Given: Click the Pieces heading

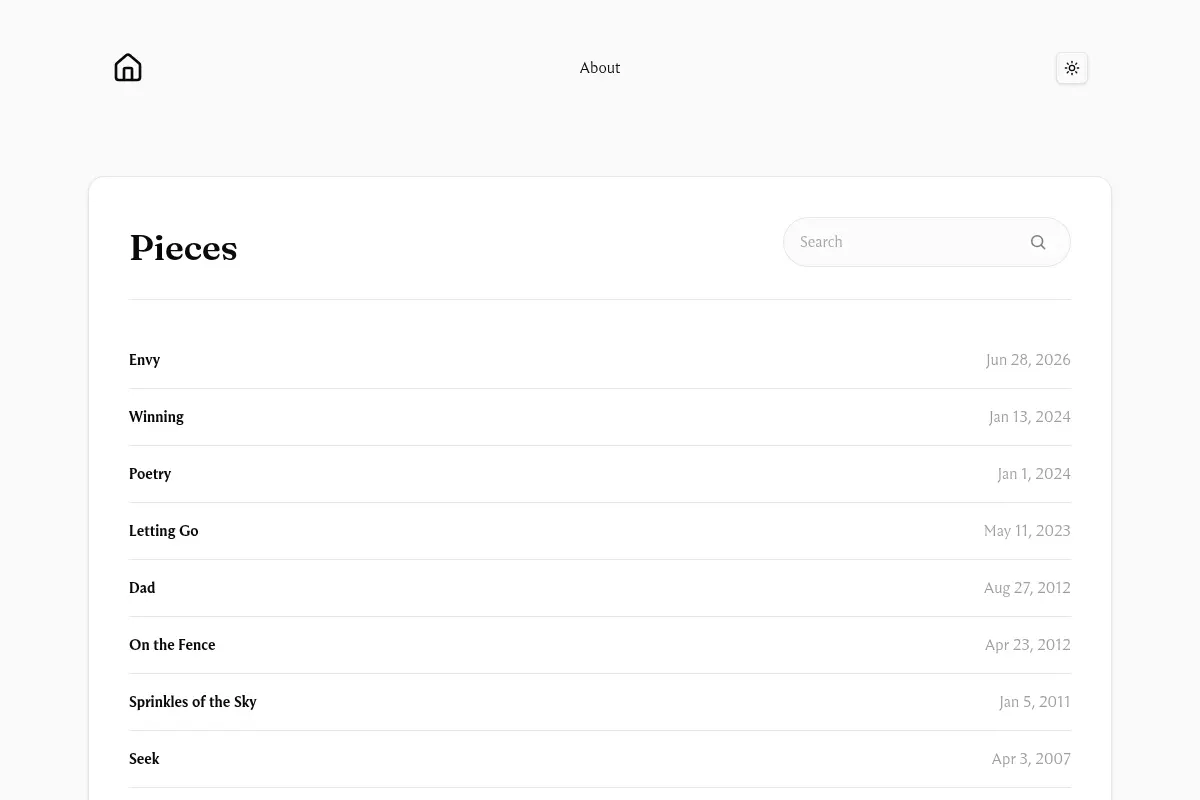Looking at the screenshot, I should 183,248.
